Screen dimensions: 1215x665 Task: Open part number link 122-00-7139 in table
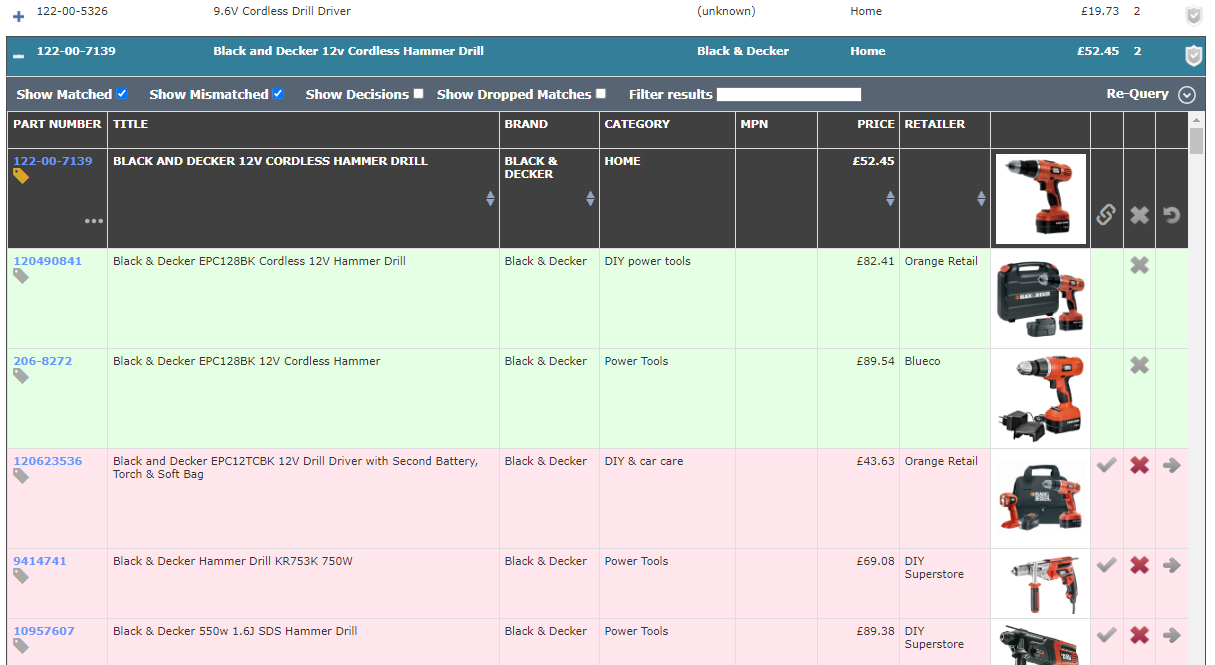point(53,161)
